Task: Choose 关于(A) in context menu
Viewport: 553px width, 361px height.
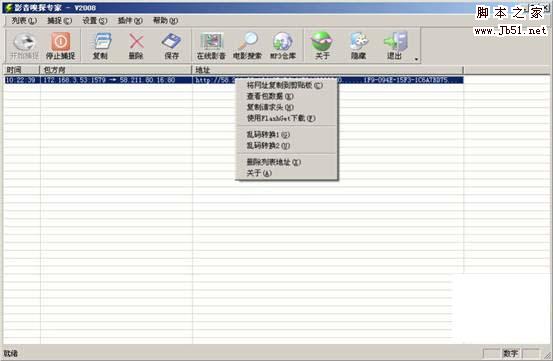Action: 286,173
